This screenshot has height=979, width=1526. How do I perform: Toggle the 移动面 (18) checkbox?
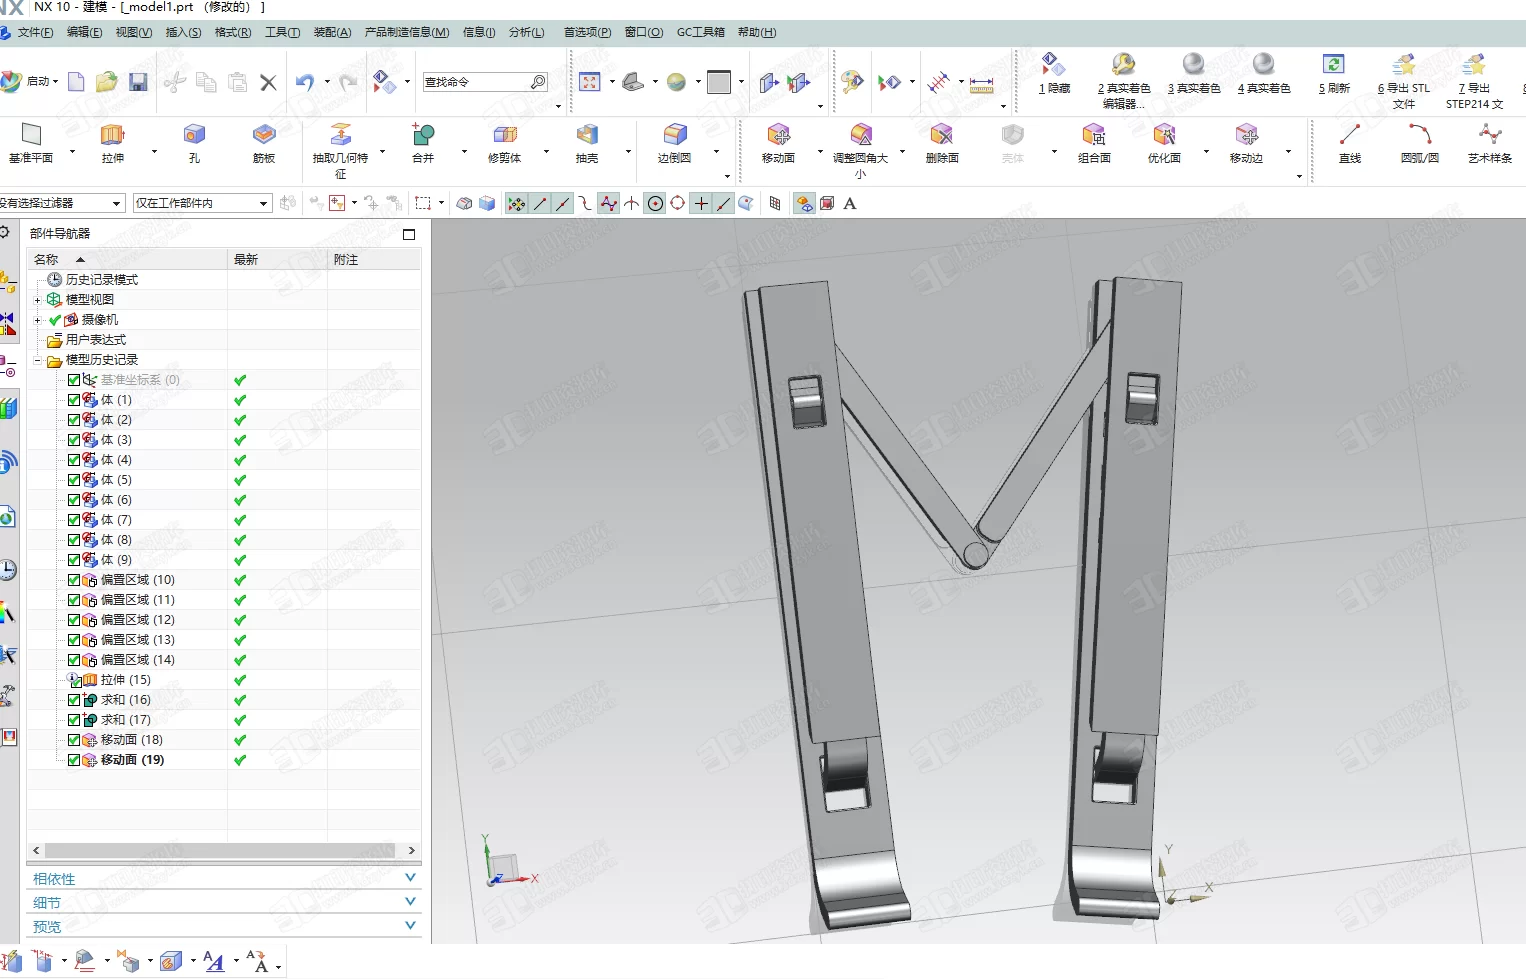(74, 740)
